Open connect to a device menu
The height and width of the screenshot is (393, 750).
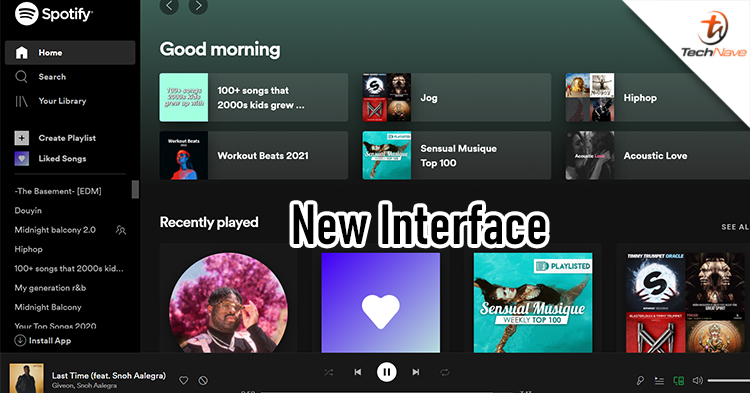coord(678,381)
